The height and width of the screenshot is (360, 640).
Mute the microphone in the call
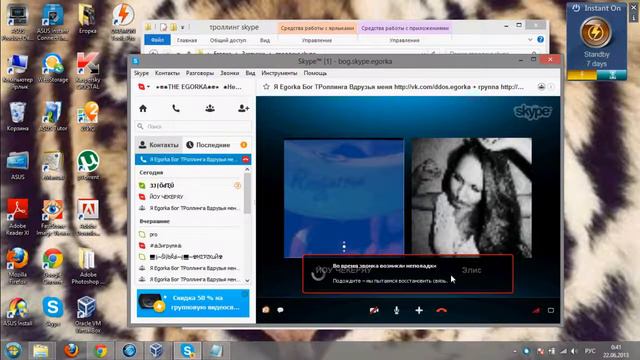[x=396, y=310]
